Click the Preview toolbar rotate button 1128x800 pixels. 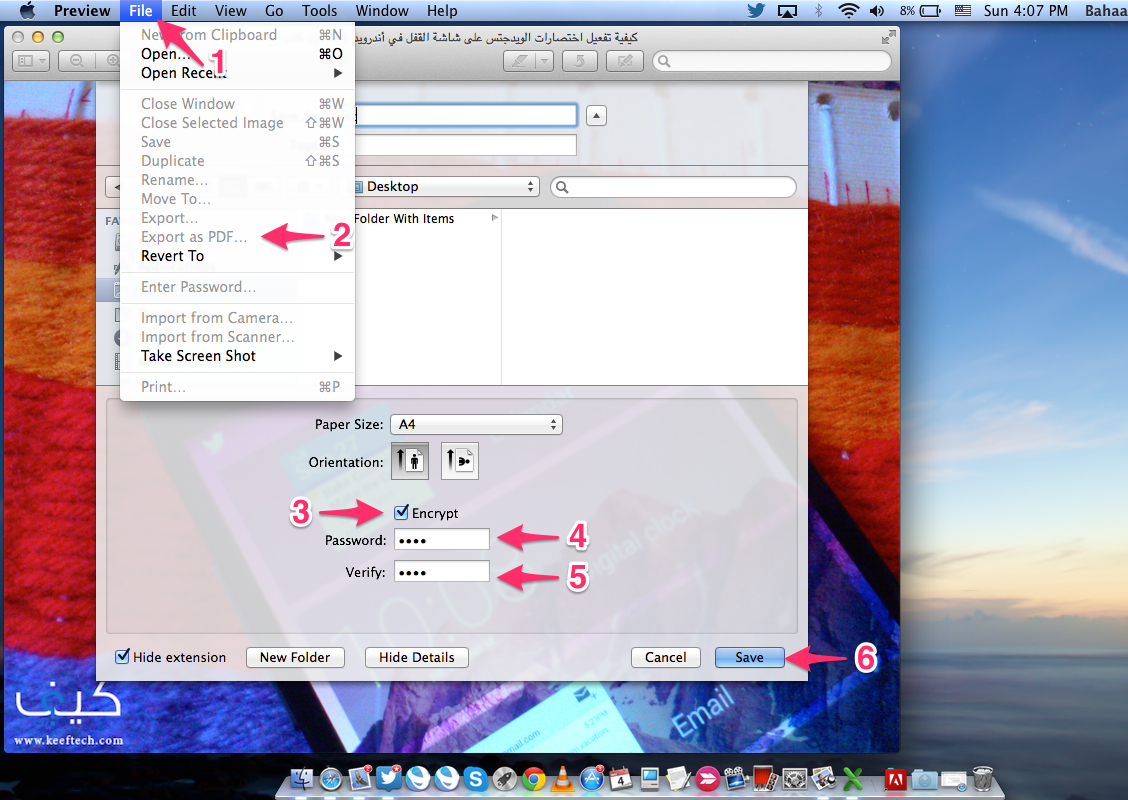580,61
